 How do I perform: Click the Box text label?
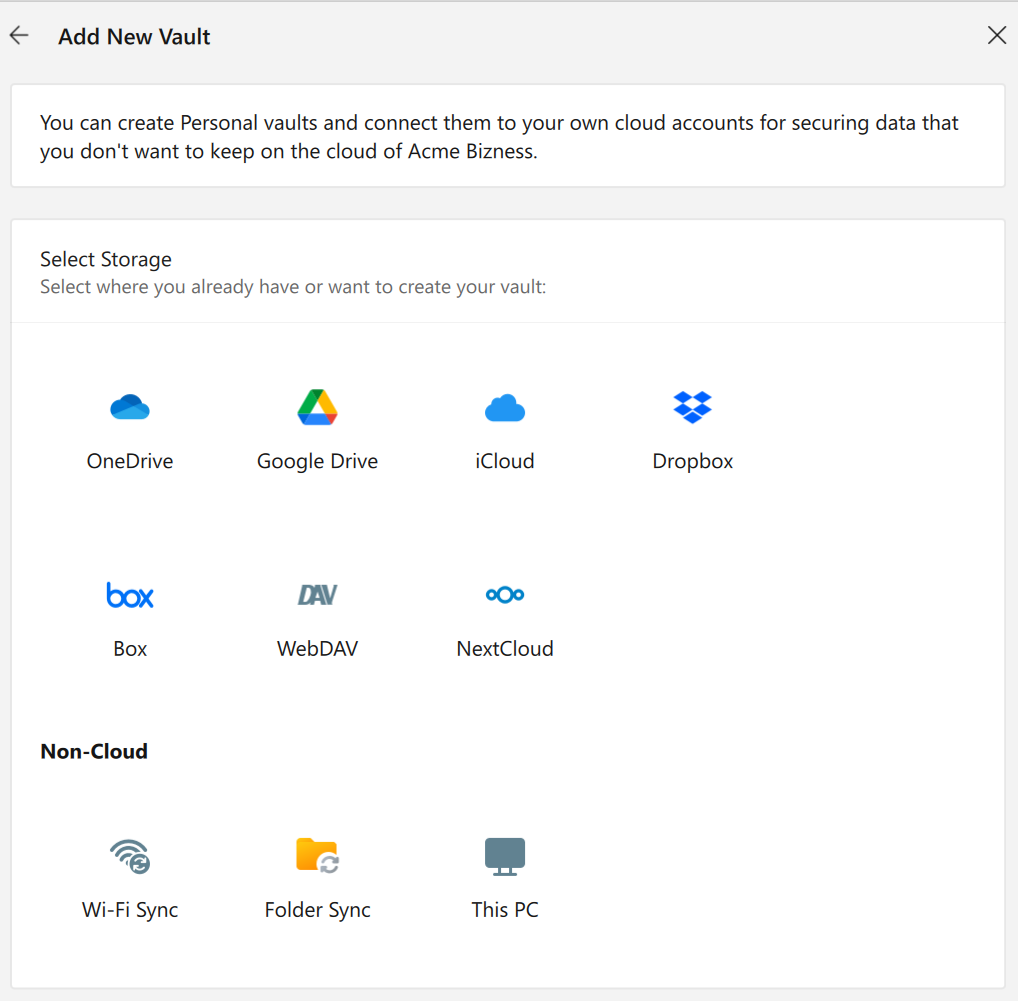[130, 649]
